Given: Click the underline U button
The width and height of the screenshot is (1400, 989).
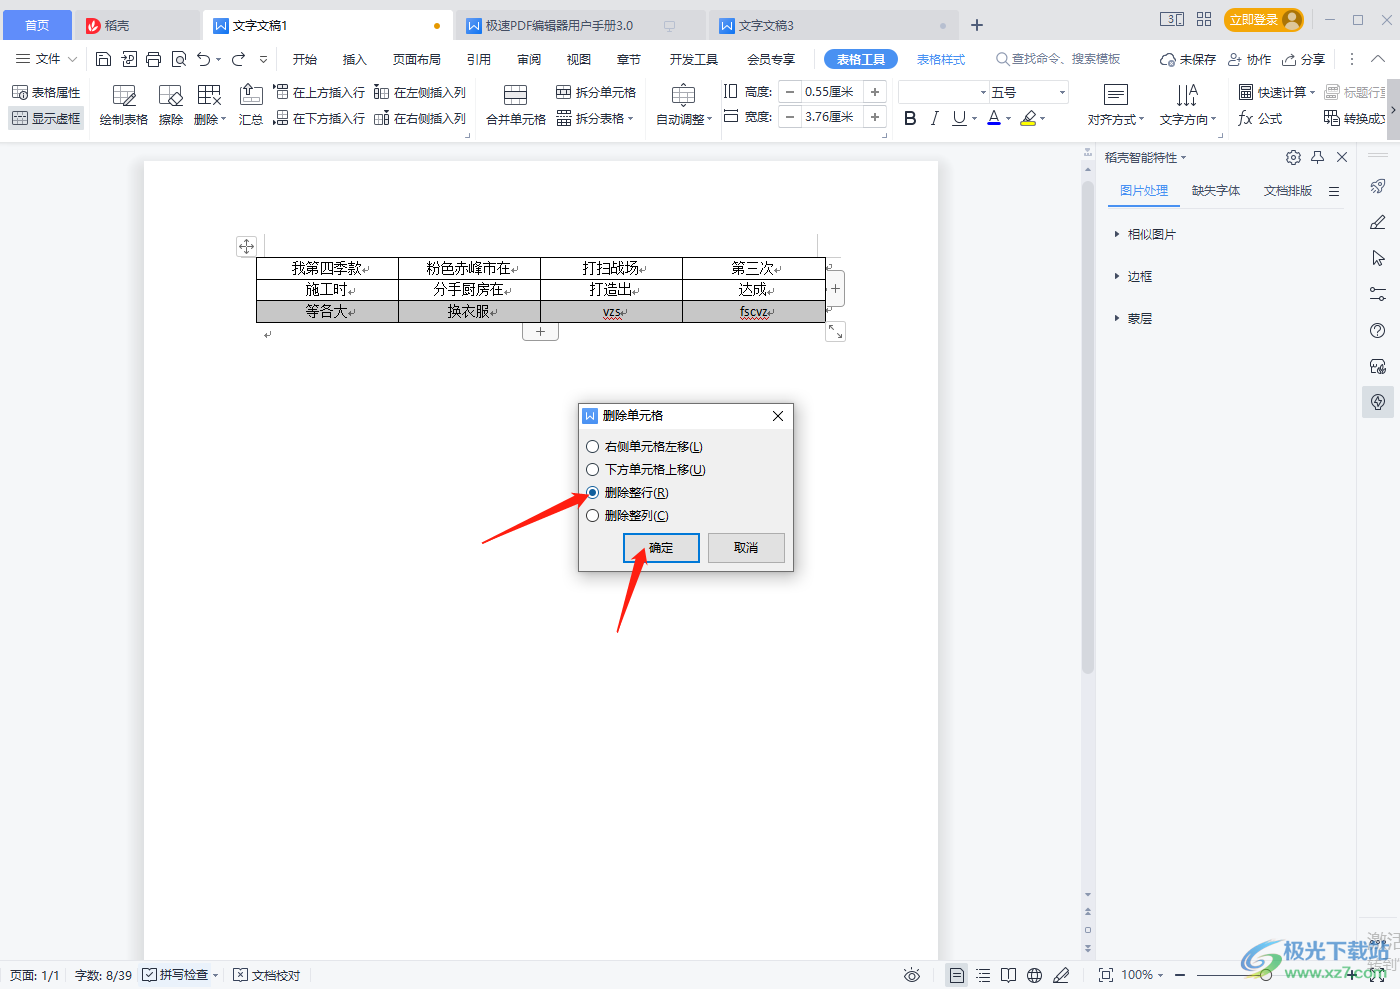Looking at the screenshot, I should 959,118.
